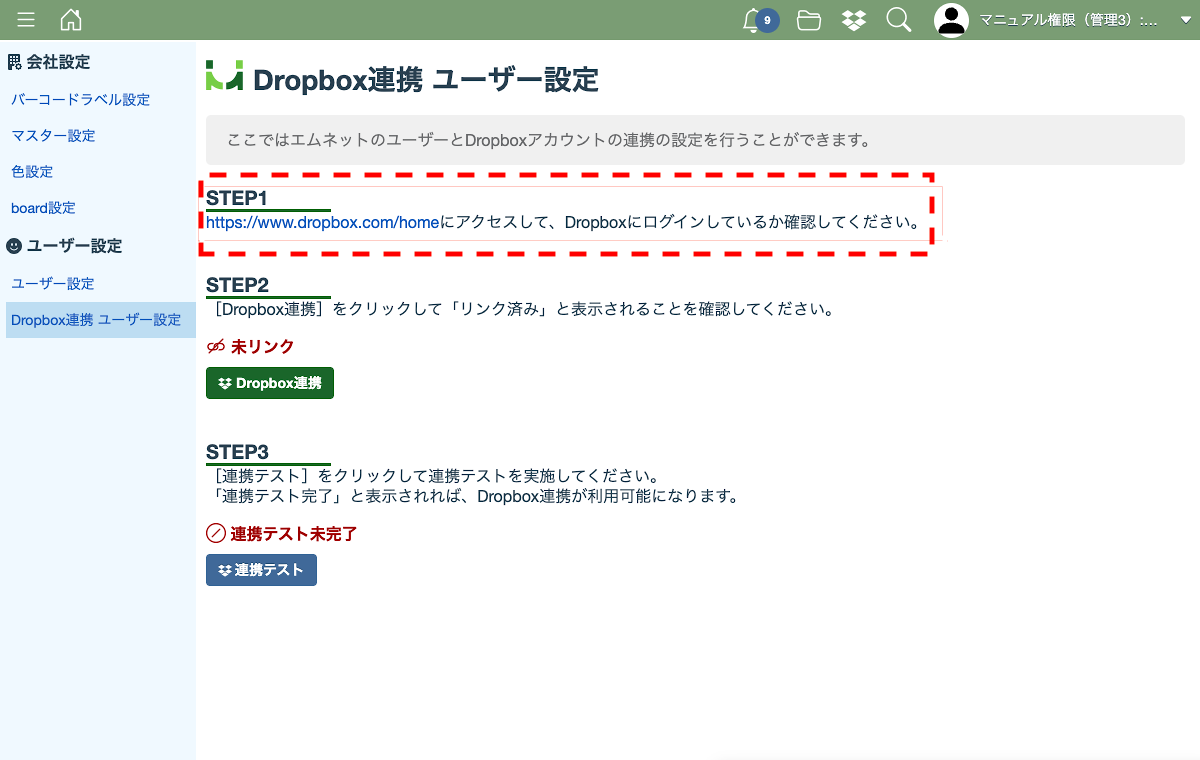Viewport: 1200px width, 760px height.
Task: Open search with the magnifying glass
Action: pos(899,20)
